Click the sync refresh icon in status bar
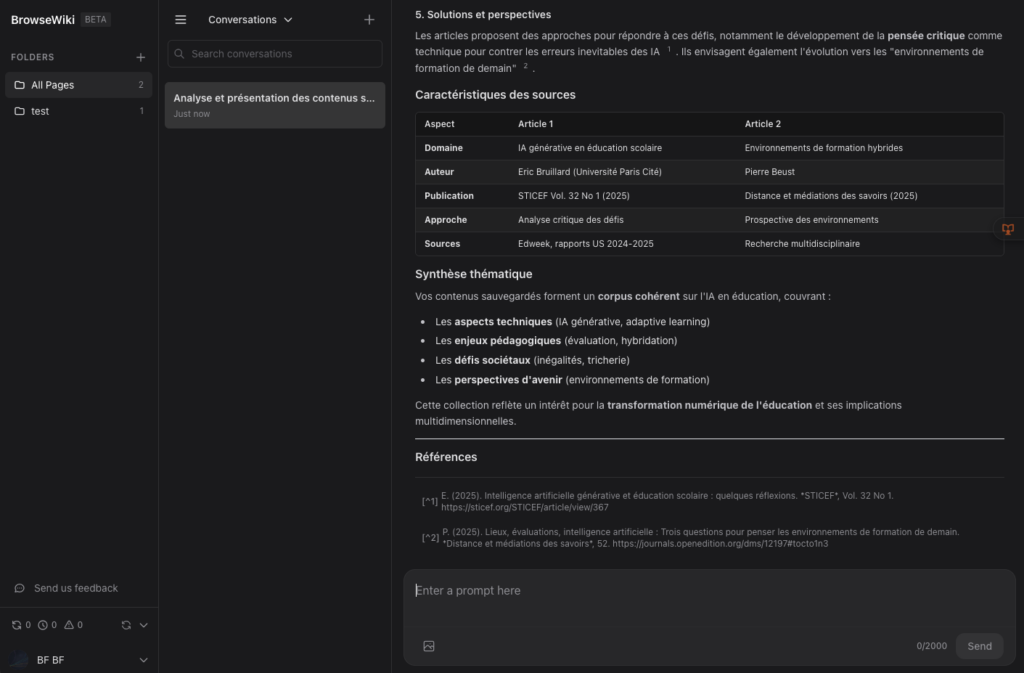Viewport: 1024px width, 673px height. point(126,625)
